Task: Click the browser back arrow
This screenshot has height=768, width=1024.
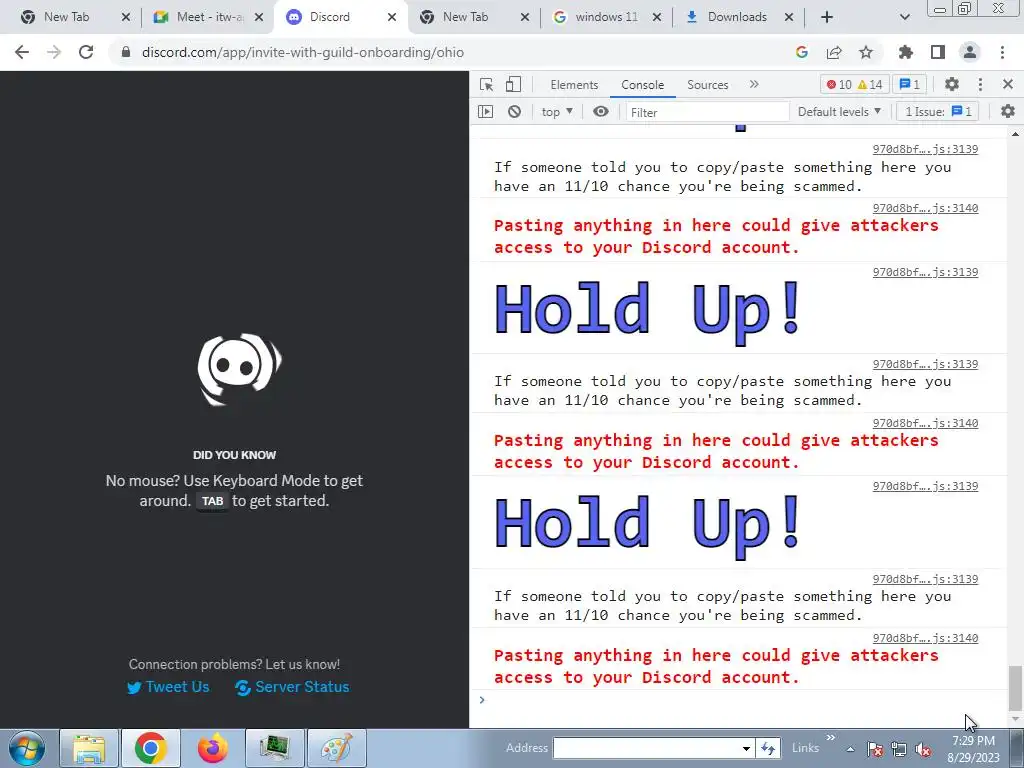Action: pyautogui.click(x=22, y=52)
